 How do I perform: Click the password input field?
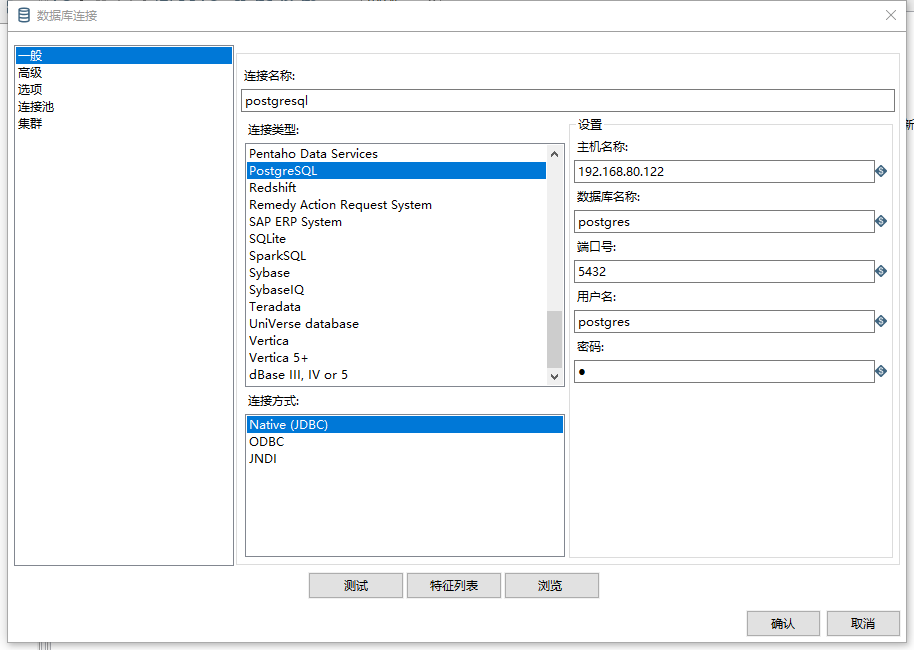point(724,372)
